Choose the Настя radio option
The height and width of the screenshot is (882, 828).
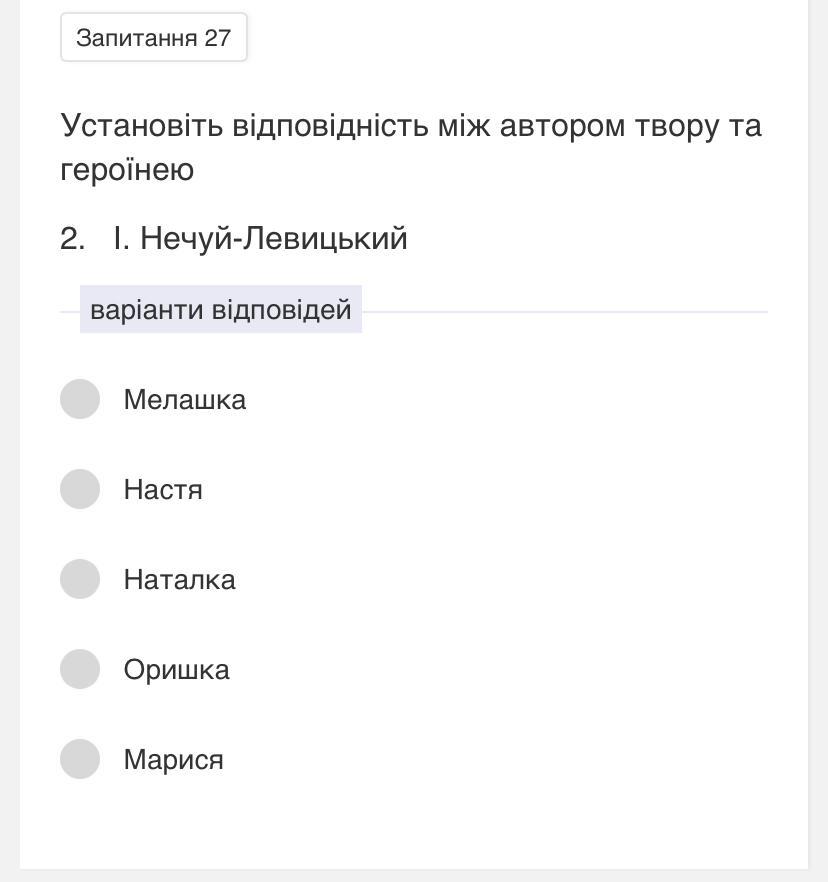coord(80,489)
